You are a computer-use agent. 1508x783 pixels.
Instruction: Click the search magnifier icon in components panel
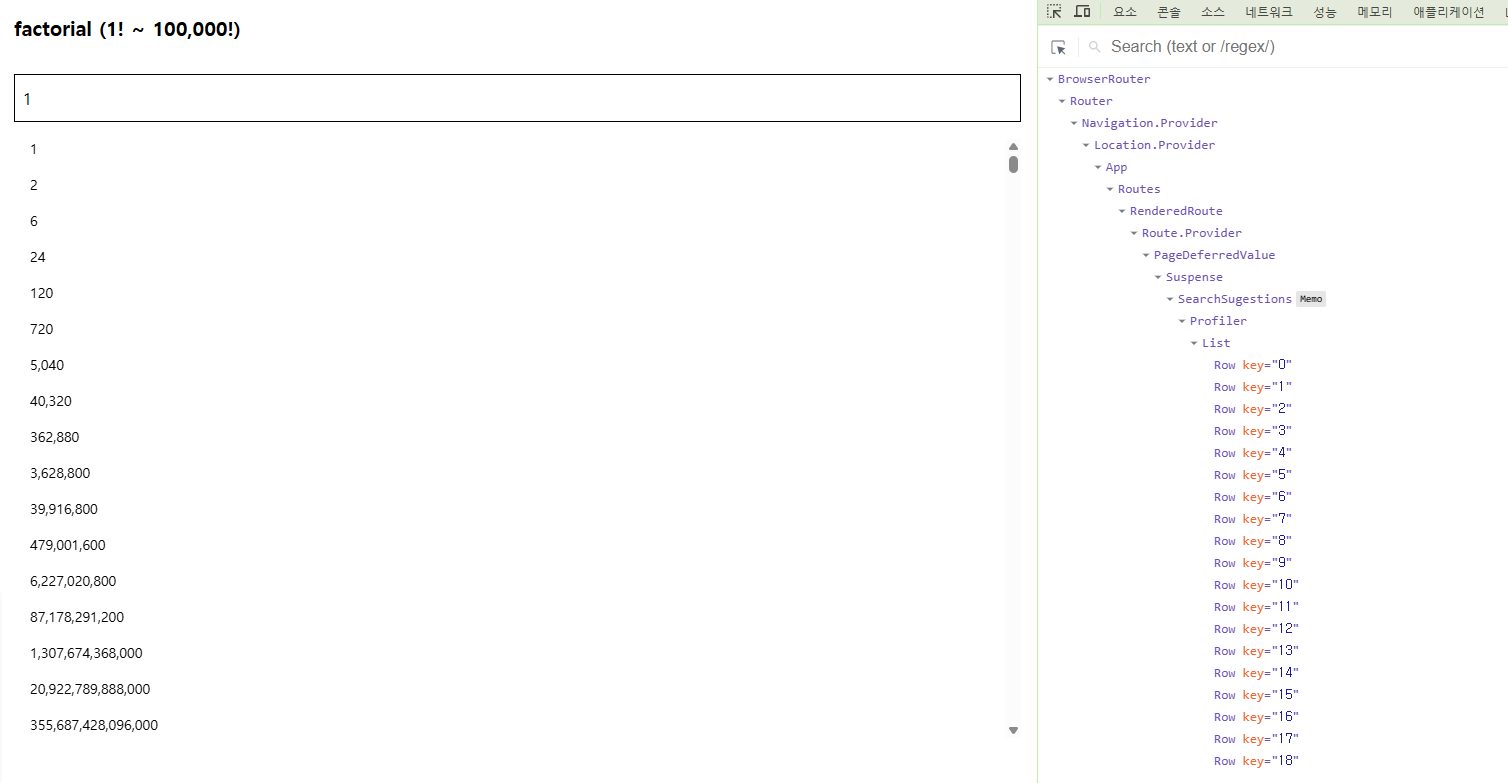tap(1095, 47)
